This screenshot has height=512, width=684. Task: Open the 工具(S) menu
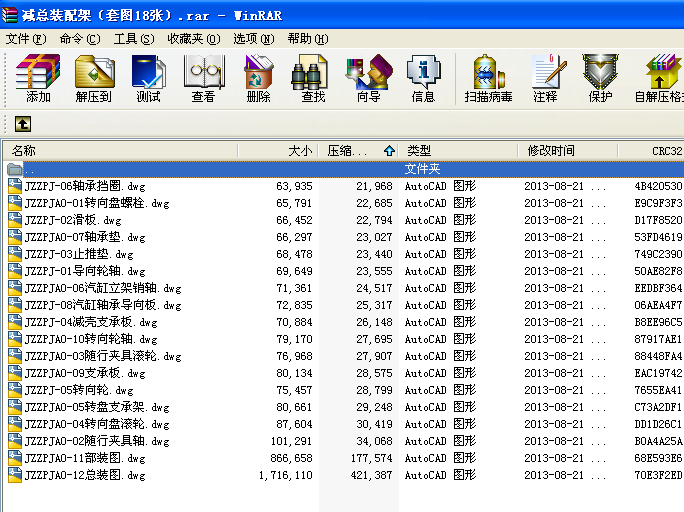point(134,39)
